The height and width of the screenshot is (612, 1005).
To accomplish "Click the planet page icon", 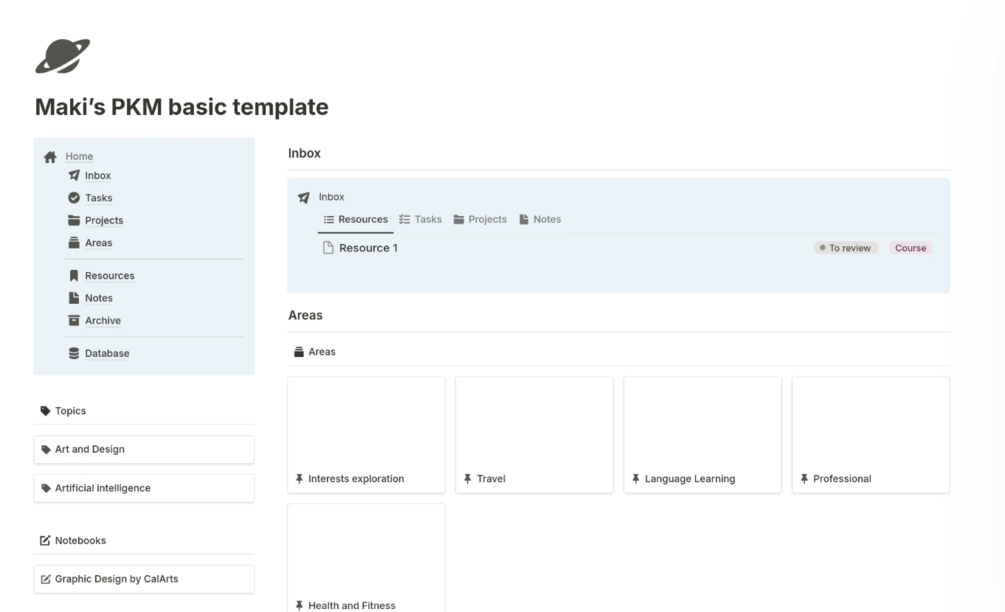I will pyautogui.click(x=62, y=56).
